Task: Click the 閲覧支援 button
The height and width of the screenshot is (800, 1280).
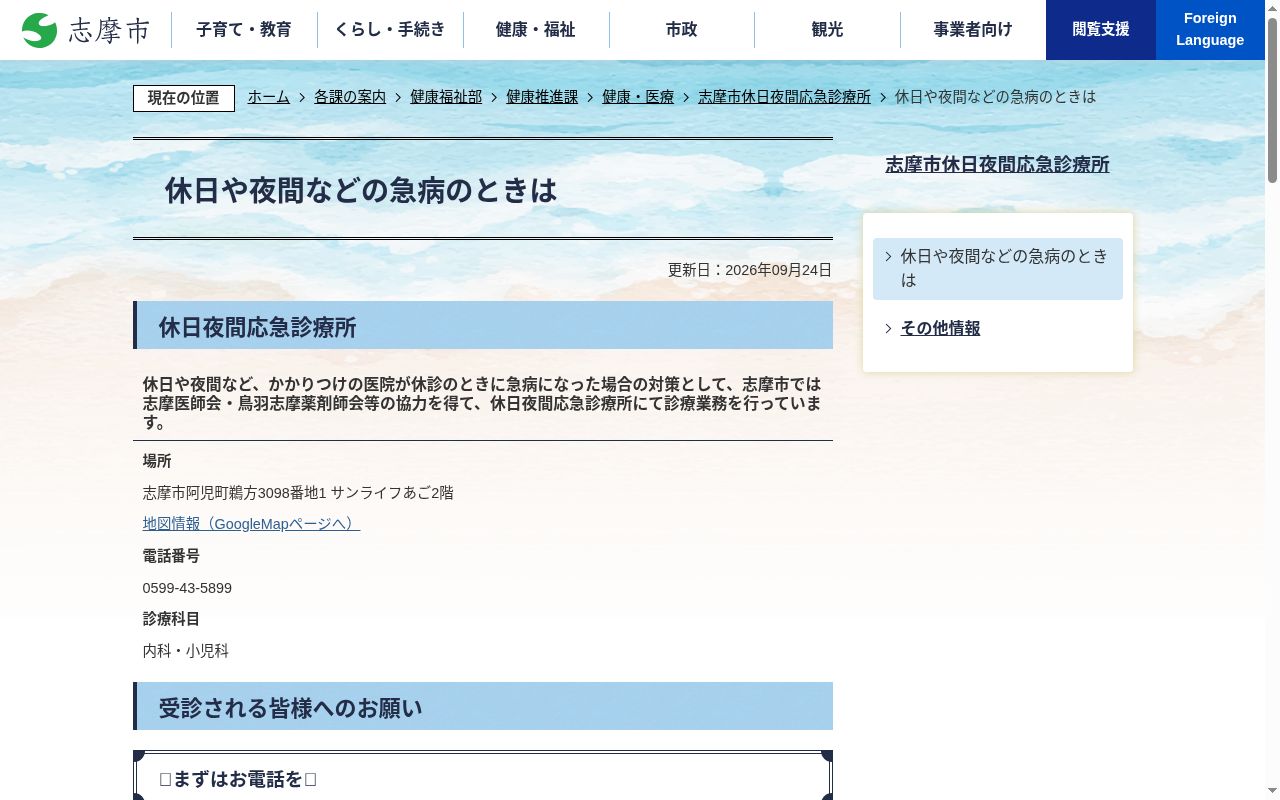Action: click(x=1101, y=30)
